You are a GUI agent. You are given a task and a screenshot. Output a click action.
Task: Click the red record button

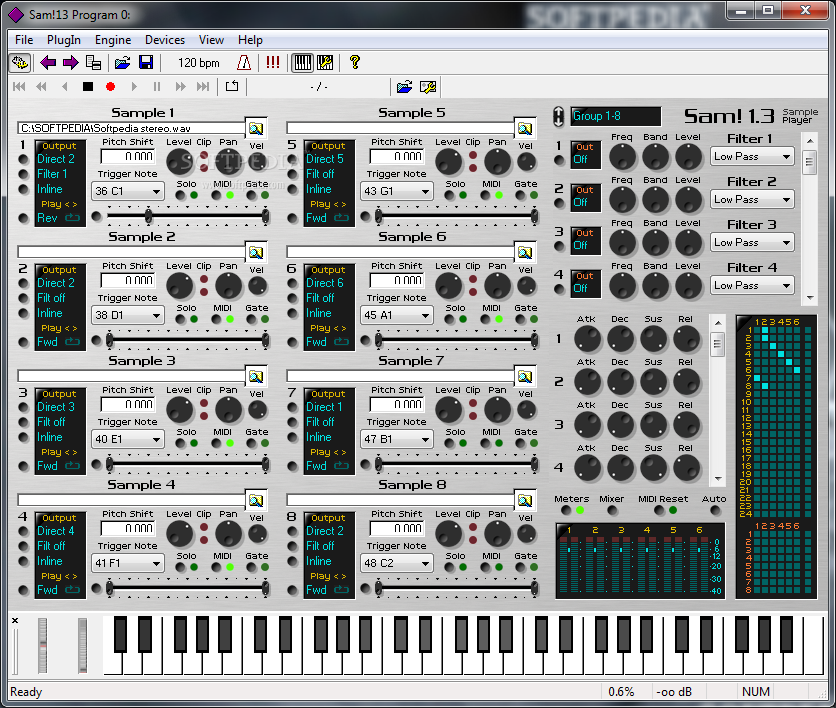pyautogui.click(x=110, y=86)
